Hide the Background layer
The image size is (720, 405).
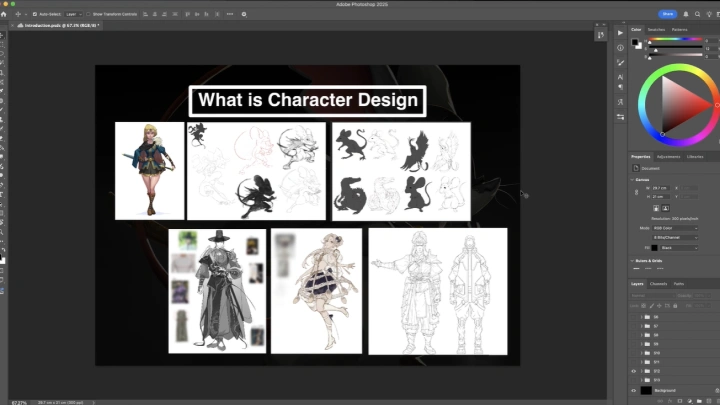click(634, 390)
